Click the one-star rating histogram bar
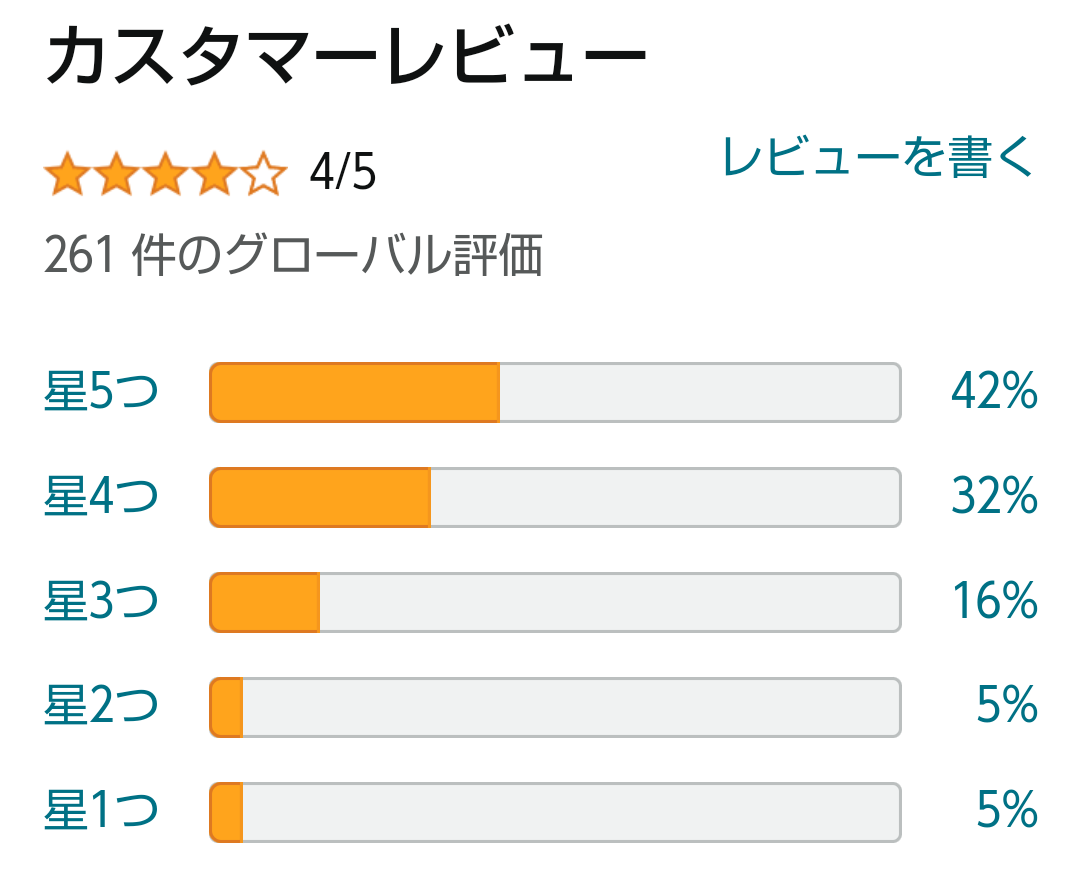 coord(555,811)
